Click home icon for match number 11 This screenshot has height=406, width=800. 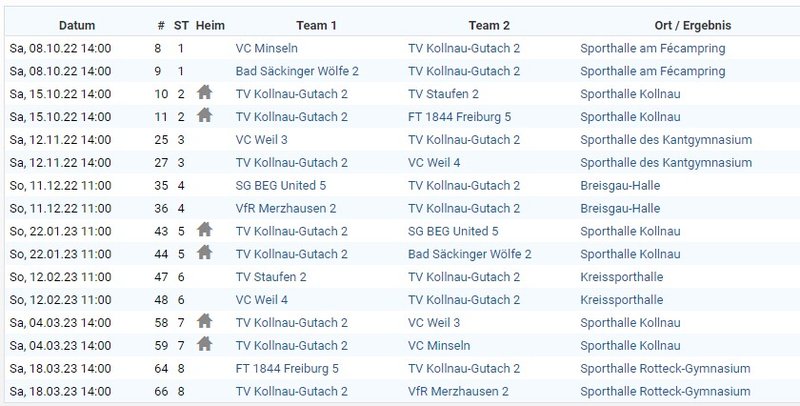[x=205, y=115]
